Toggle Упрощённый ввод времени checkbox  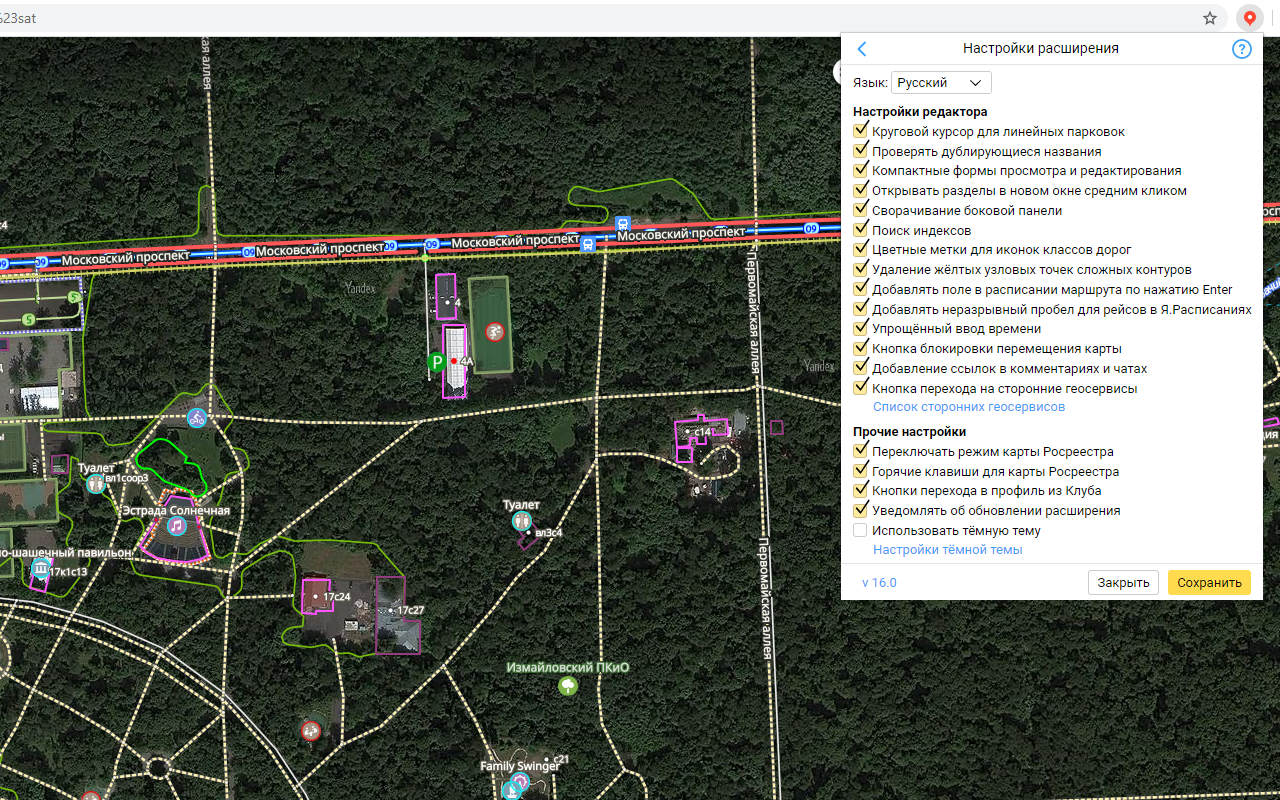pos(860,328)
